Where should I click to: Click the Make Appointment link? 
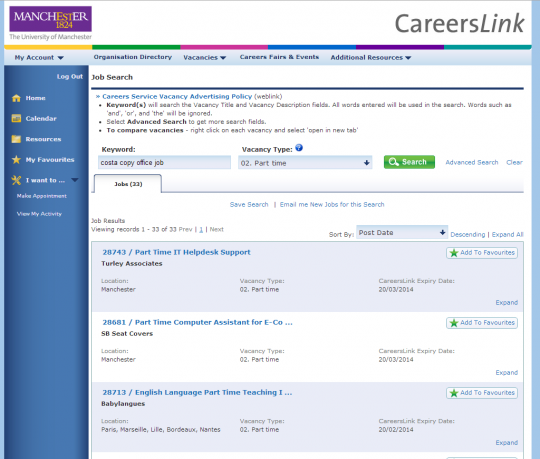pyautogui.click(x=42, y=196)
